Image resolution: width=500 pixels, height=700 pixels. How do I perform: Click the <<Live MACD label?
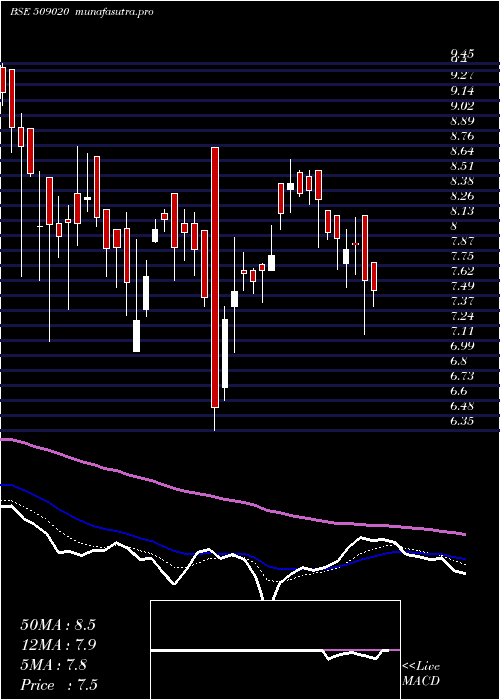coord(421,674)
